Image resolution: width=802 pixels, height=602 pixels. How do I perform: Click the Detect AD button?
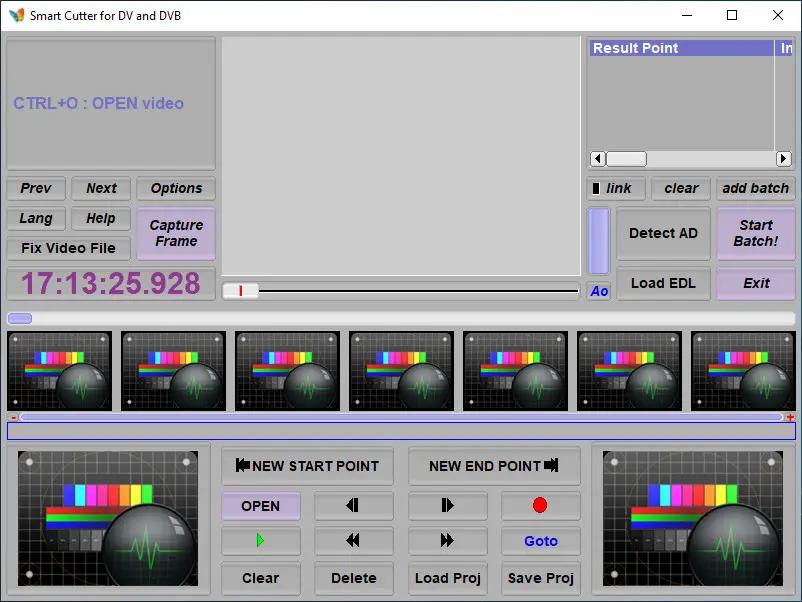click(x=663, y=233)
